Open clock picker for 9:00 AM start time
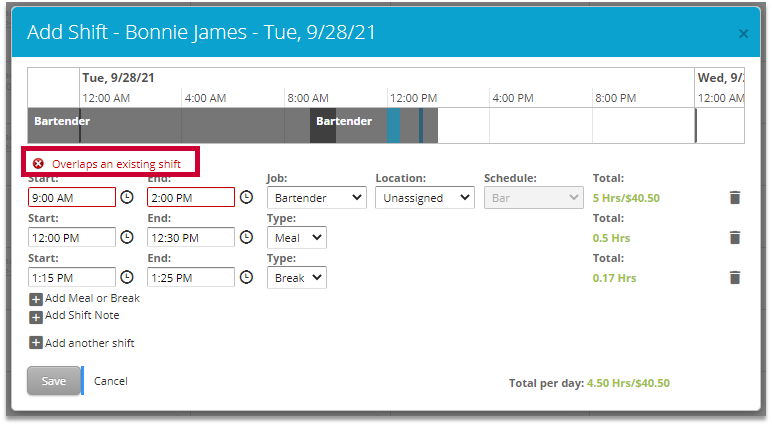 point(127,197)
